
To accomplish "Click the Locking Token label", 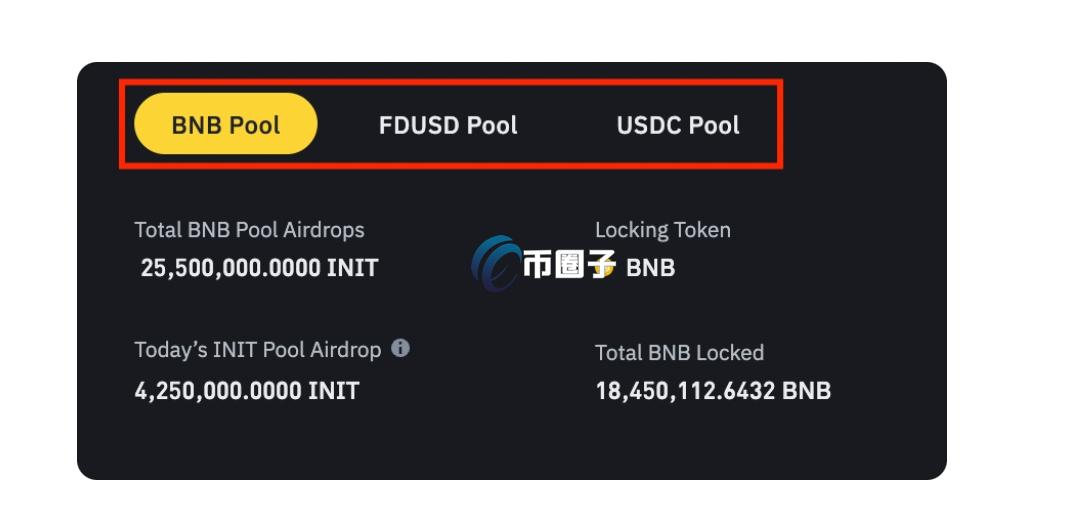I will [662, 230].
